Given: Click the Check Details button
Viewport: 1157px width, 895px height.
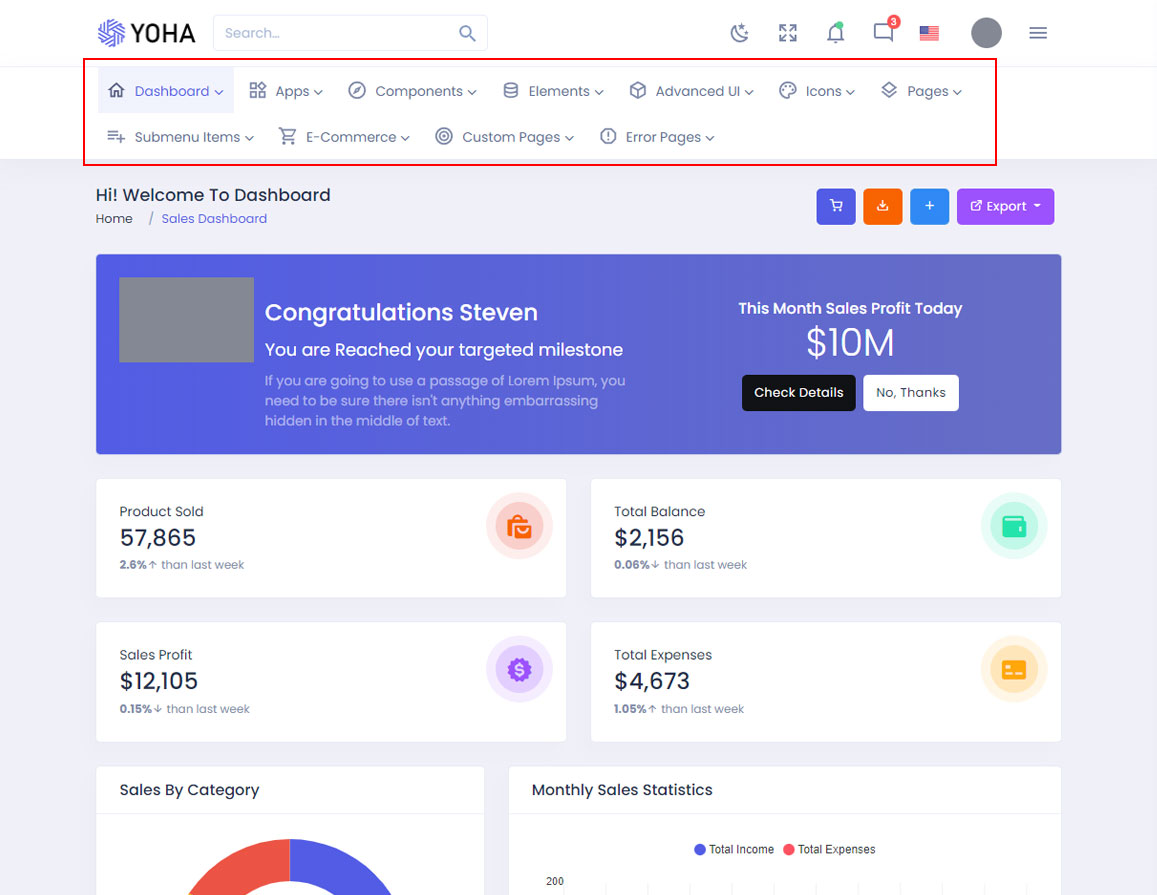Looking at the screenshot, I should [x=798, y=393].
